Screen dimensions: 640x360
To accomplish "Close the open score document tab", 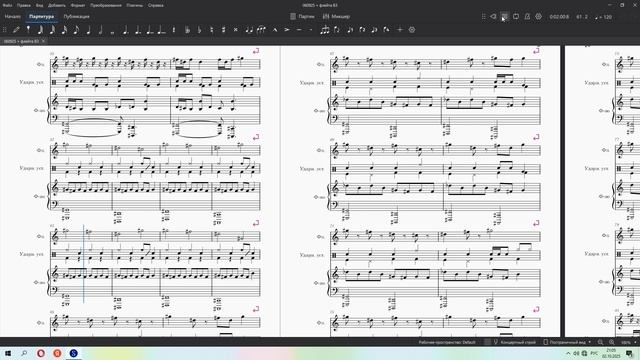I will click(43, 41).
